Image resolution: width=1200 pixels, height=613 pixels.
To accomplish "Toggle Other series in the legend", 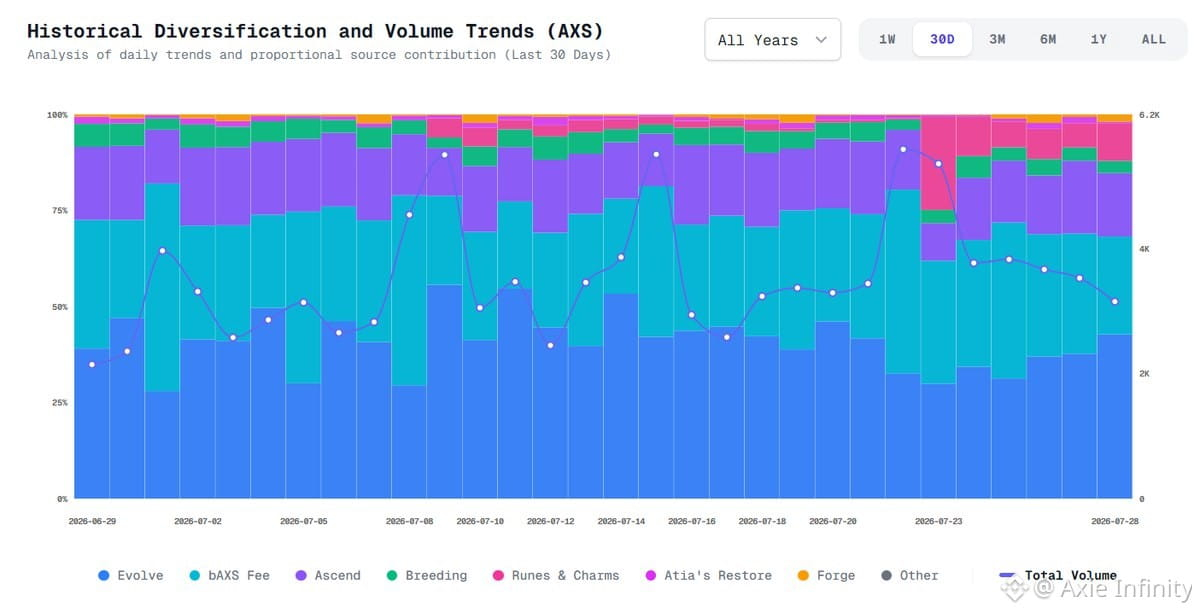I will tap(909, 575).
